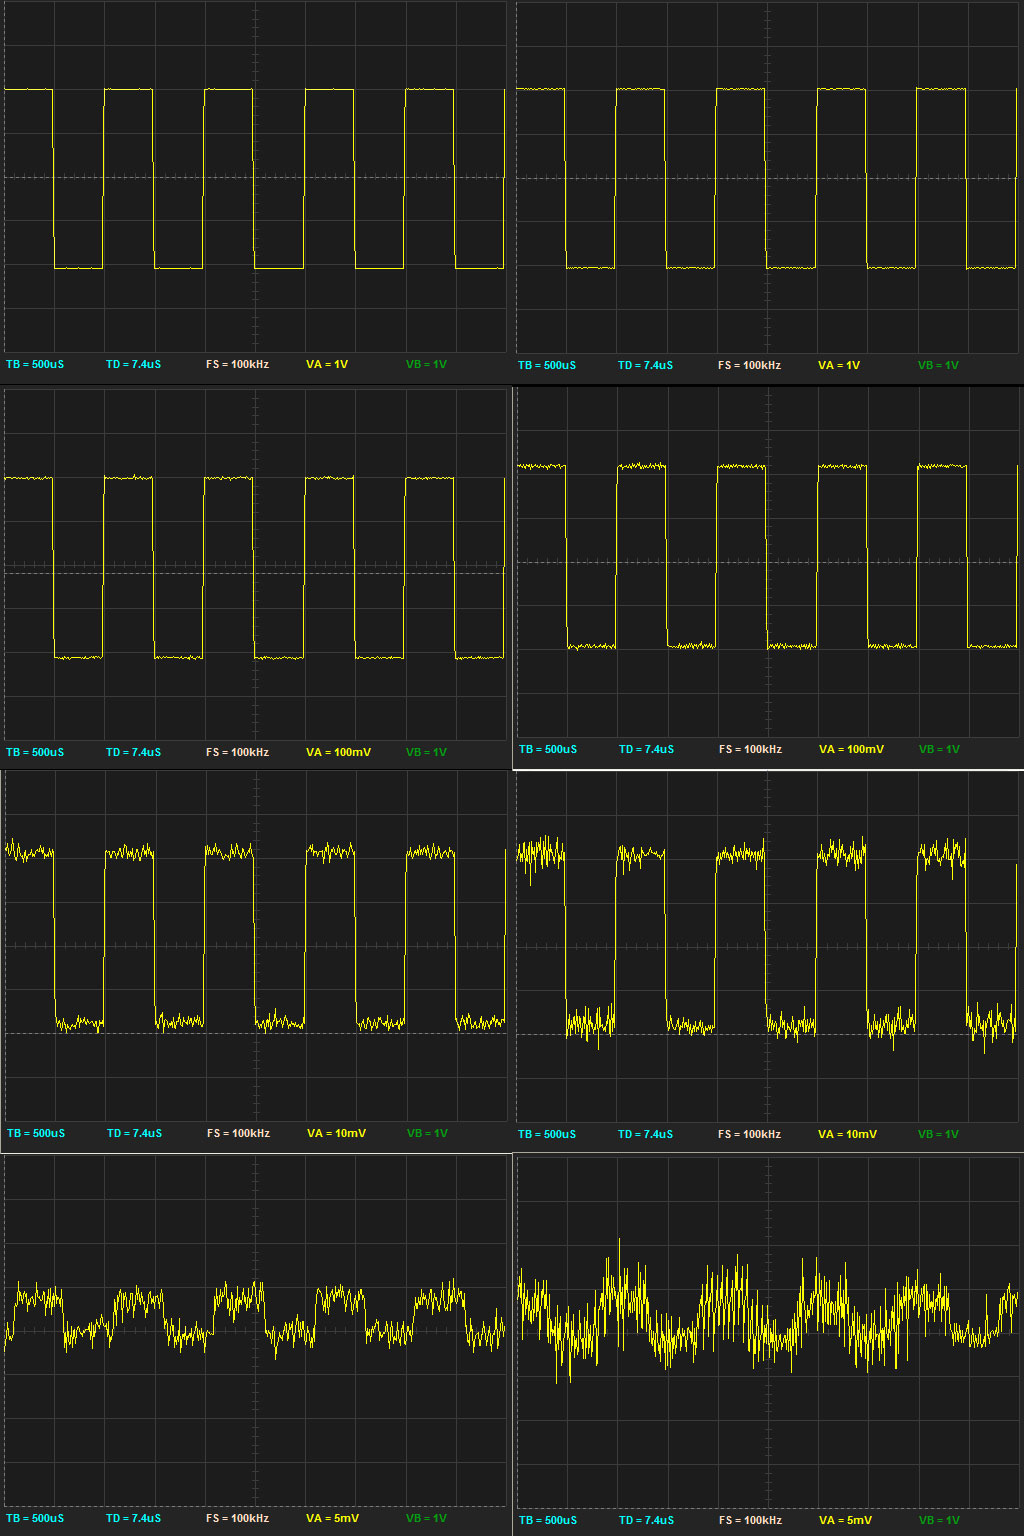This screenshot has height=1536, width=1024.
Task: Select VA = 1V label in left top panel
Action: 327,364
